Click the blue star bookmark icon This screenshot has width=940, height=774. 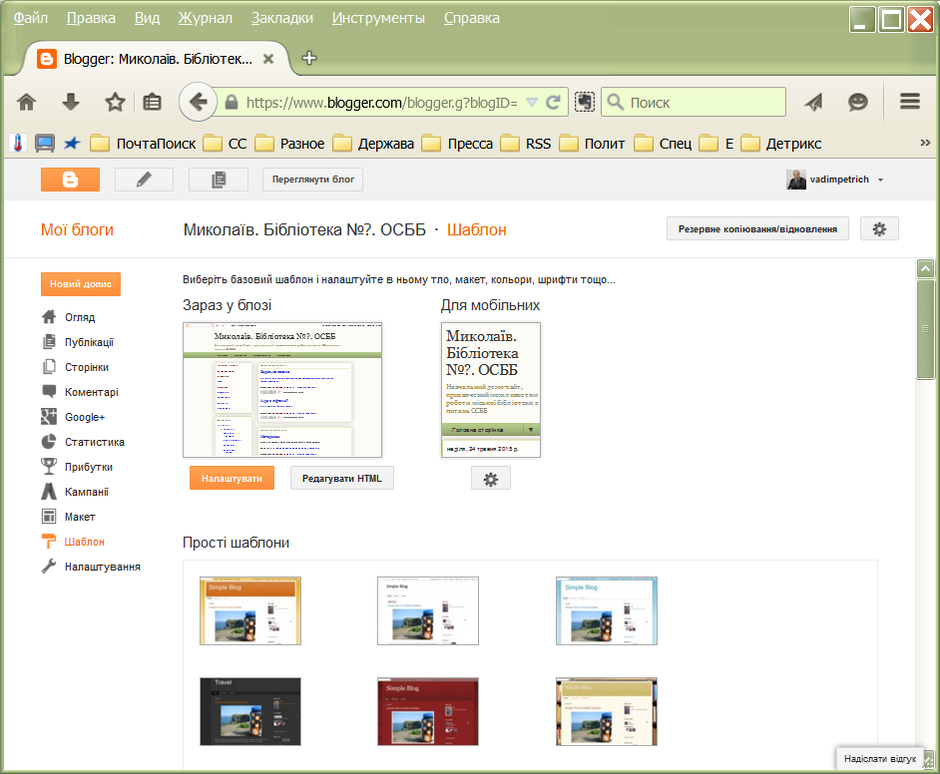[x=72, y=143]
